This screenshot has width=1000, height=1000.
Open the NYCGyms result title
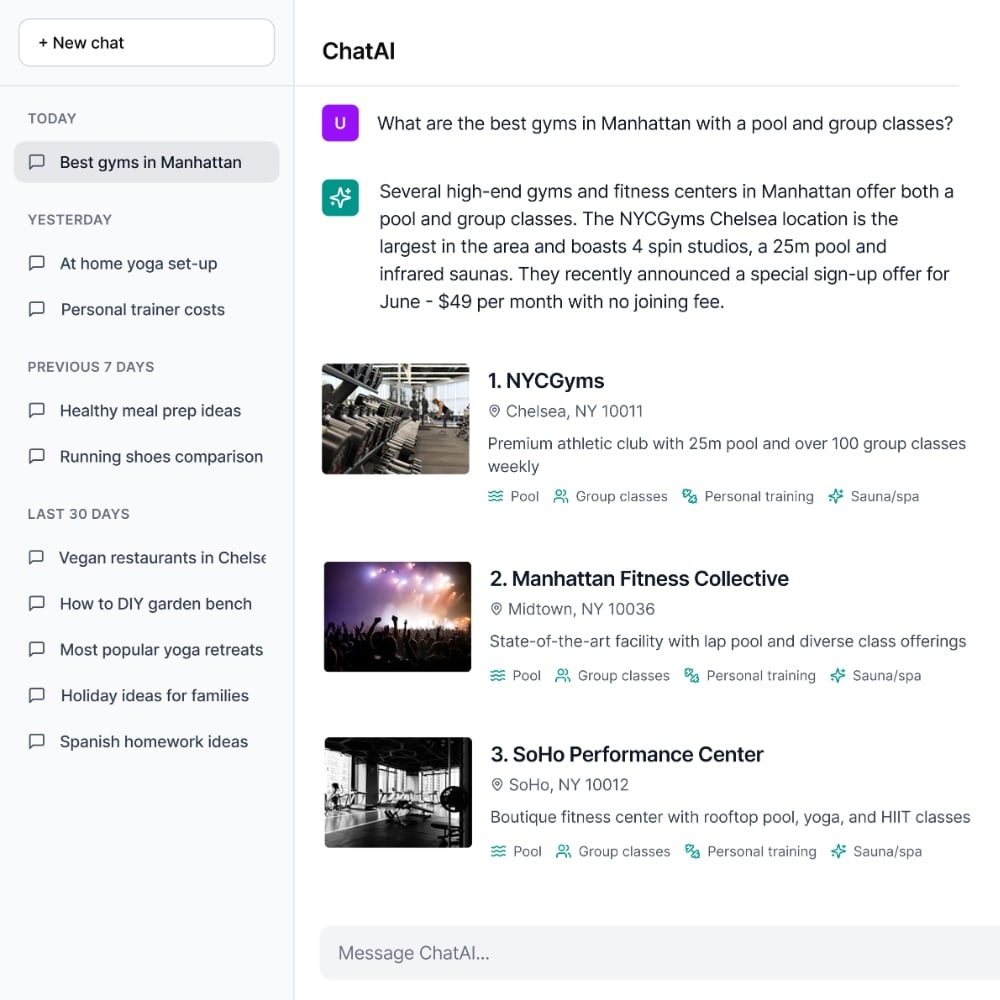tap(546, 381)
